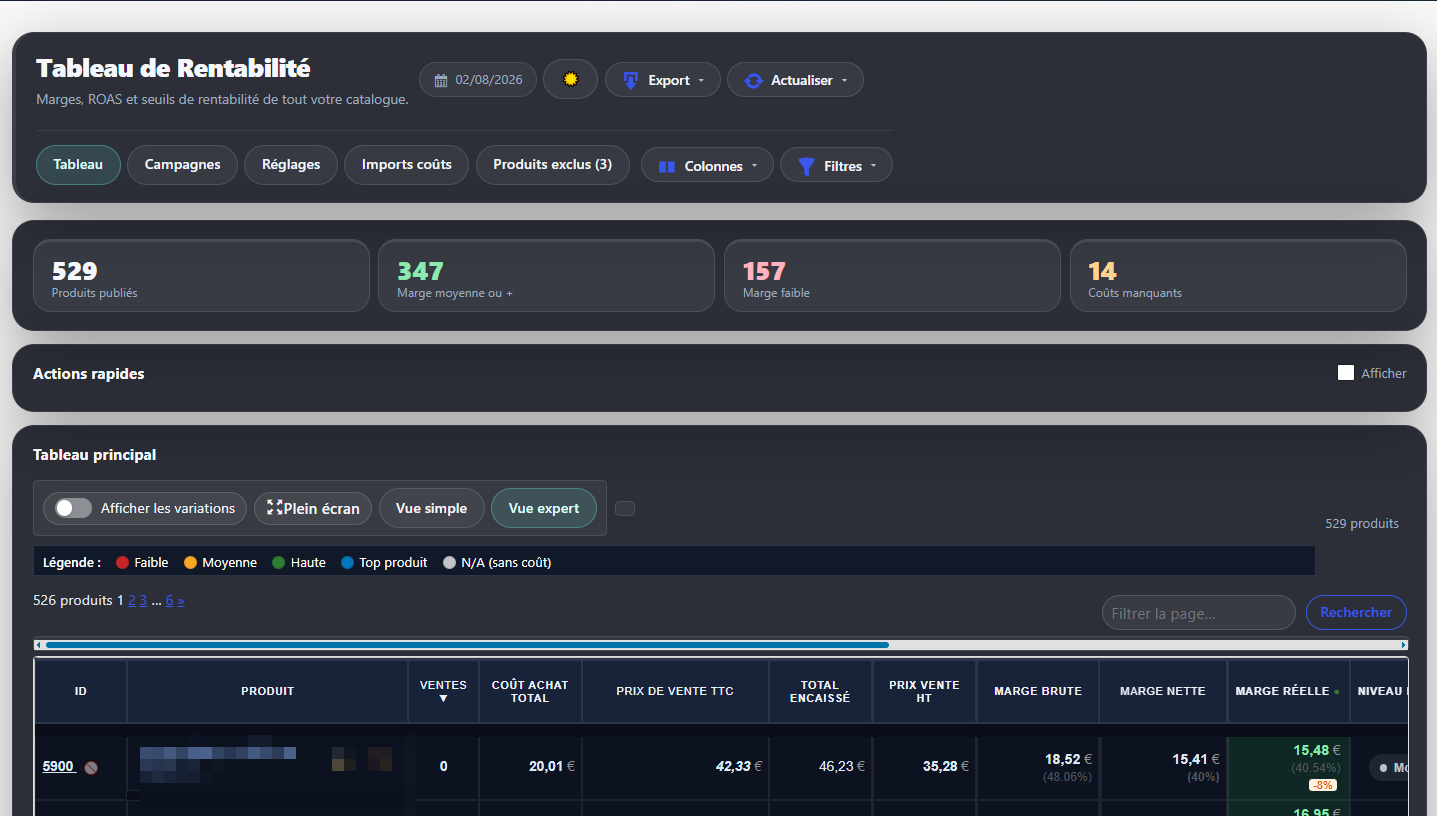Viewport: 1437px width, 816px height.
Task: Click the Filtres funnel icon
Action: pos(806,166)
